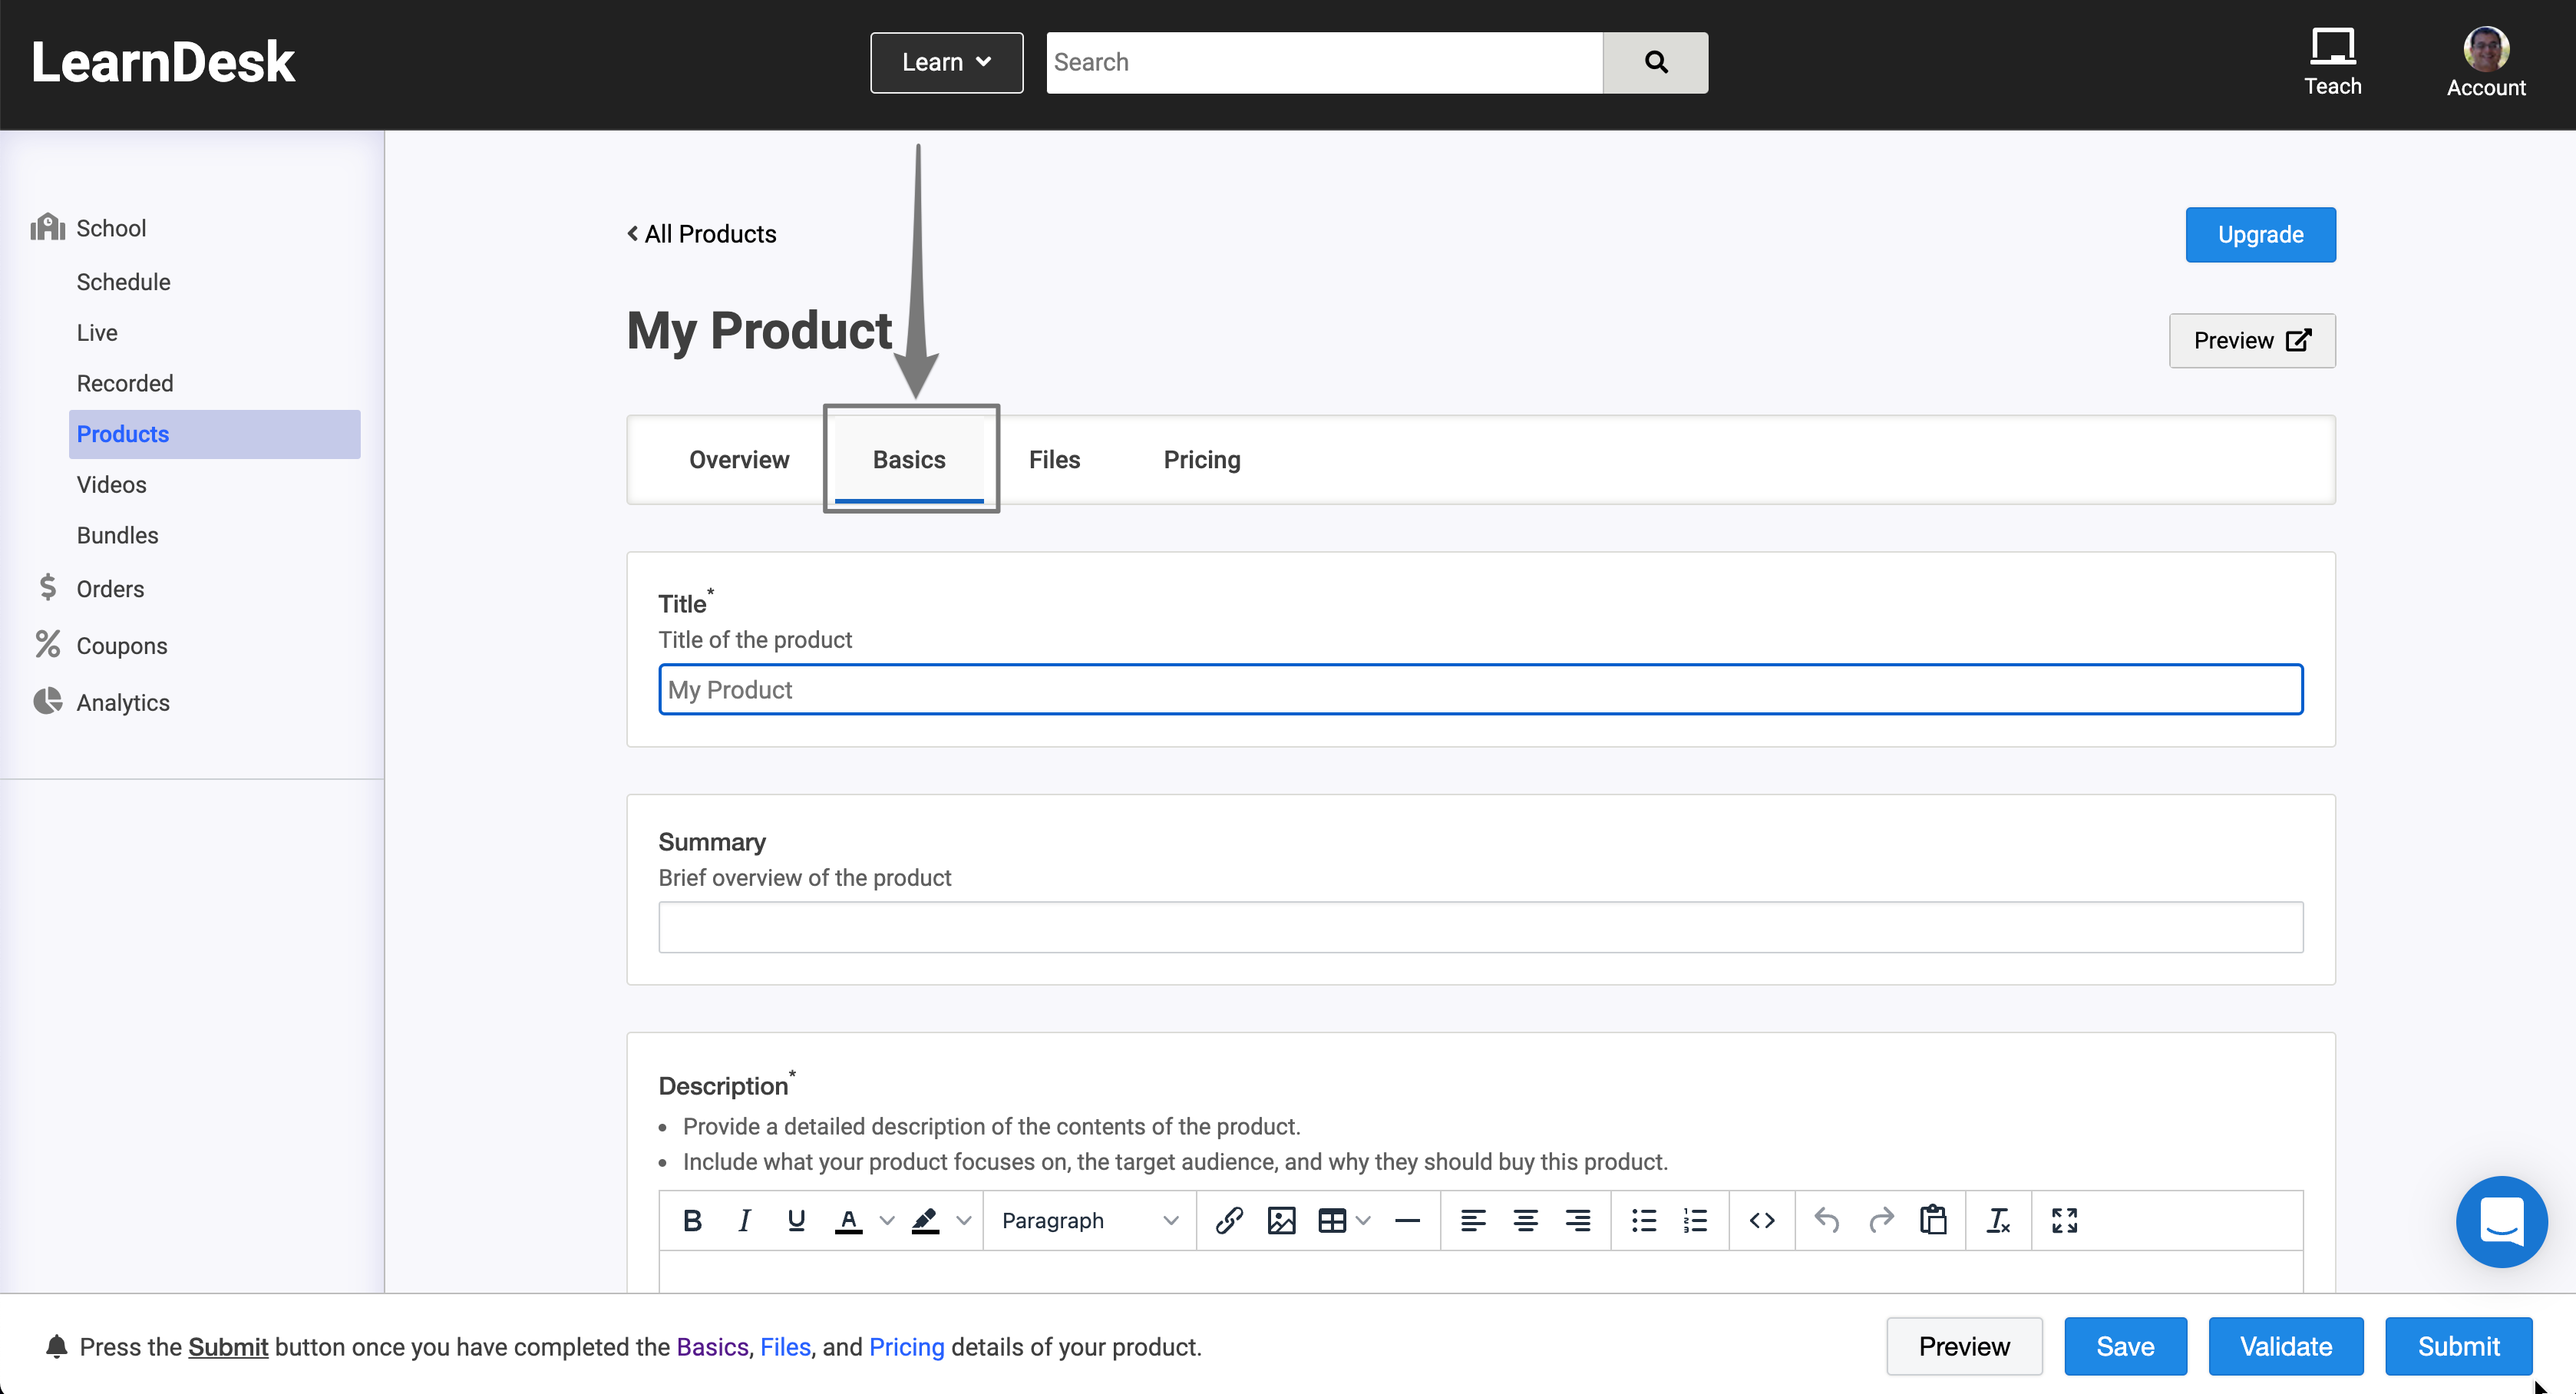Viewport: 2576px width, 1394px height.
Task: Open Recorded in the sidebar
Action: point(125,383)
